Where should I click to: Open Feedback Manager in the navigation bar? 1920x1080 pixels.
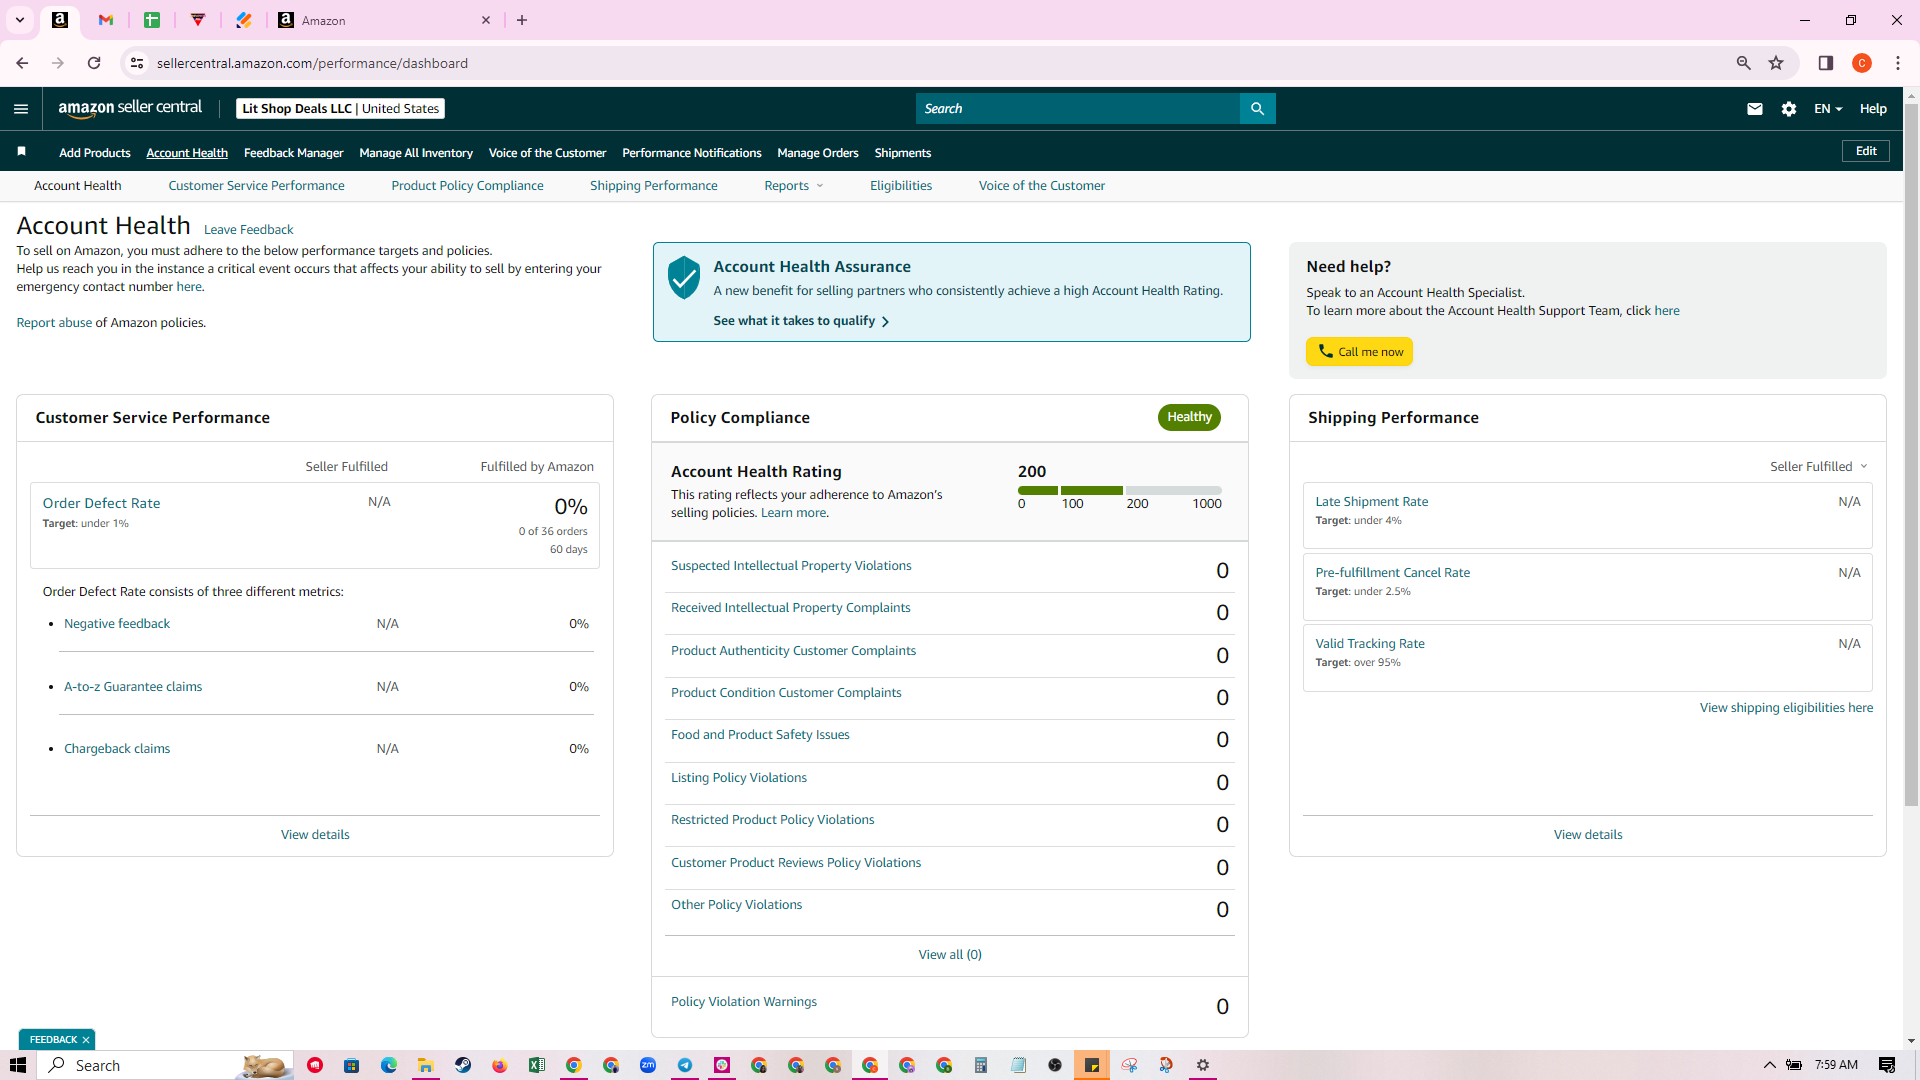coord(293,153)
